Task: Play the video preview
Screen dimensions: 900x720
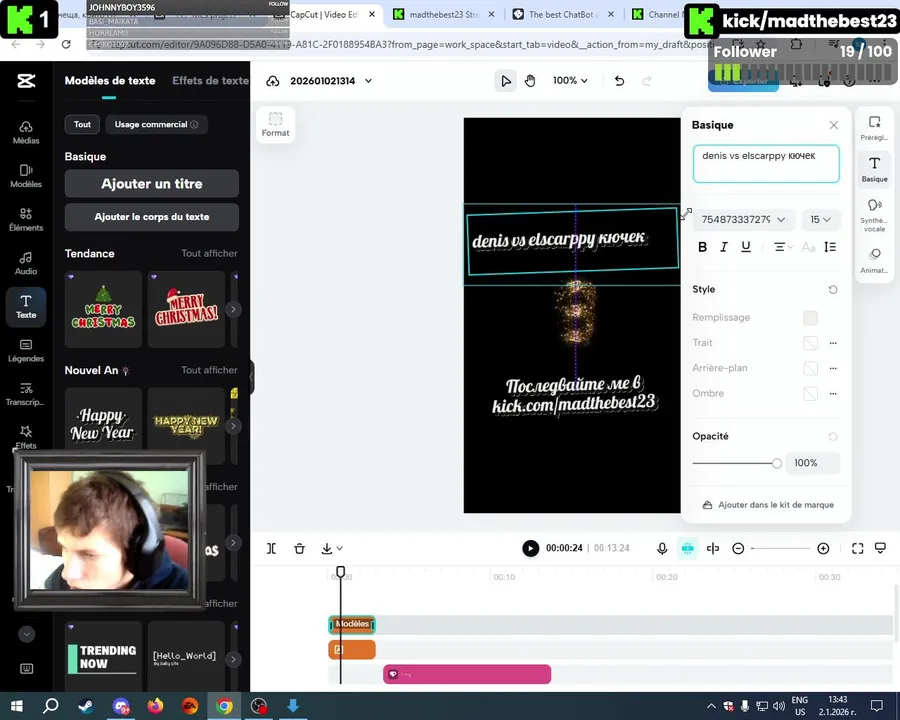Action: click(x=530, y=548)
